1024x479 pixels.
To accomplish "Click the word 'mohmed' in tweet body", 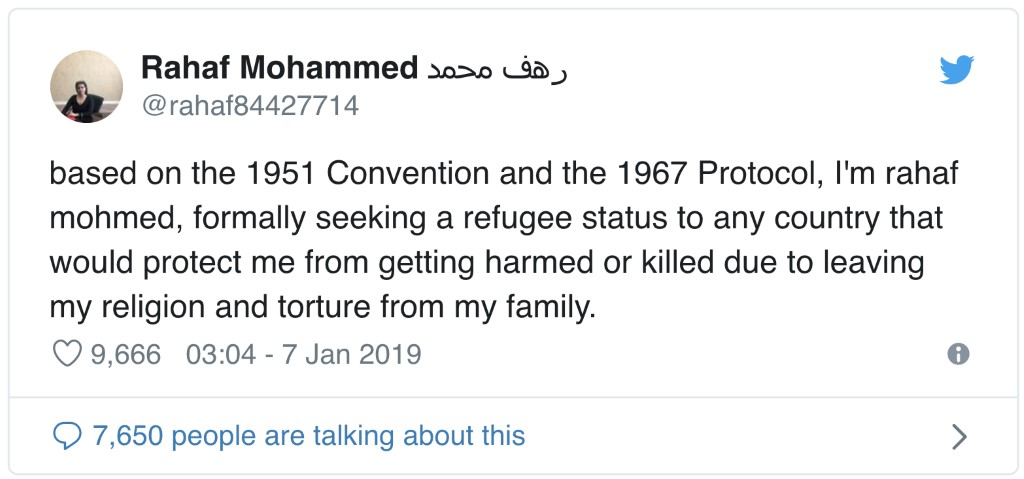I will tap(114, 218).
